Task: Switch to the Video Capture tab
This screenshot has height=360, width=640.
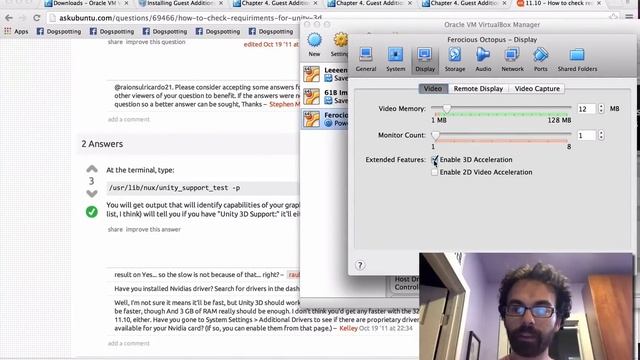Action: click(x=537, y=89)
